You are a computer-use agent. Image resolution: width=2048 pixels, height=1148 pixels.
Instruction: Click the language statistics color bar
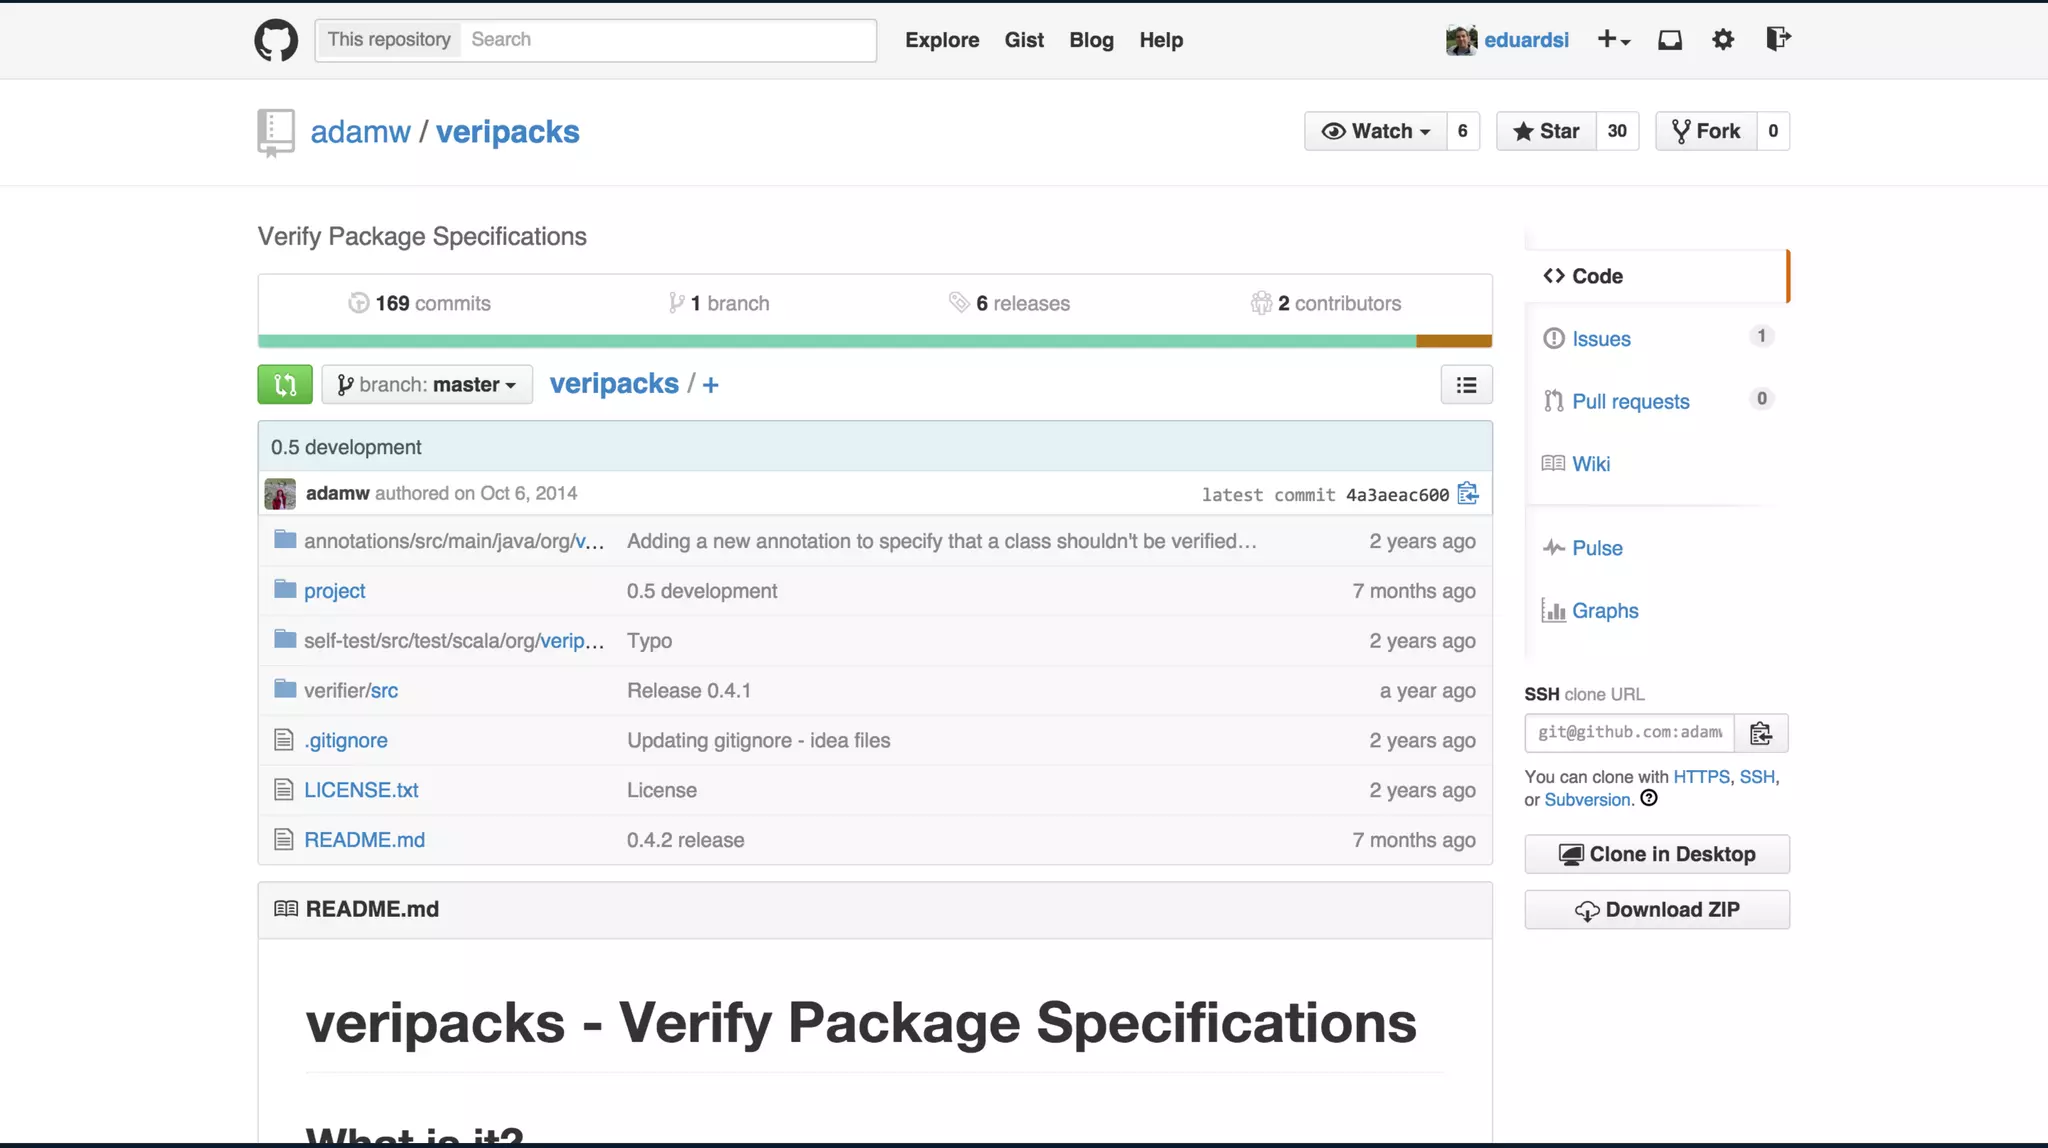[x=874, y=341]
